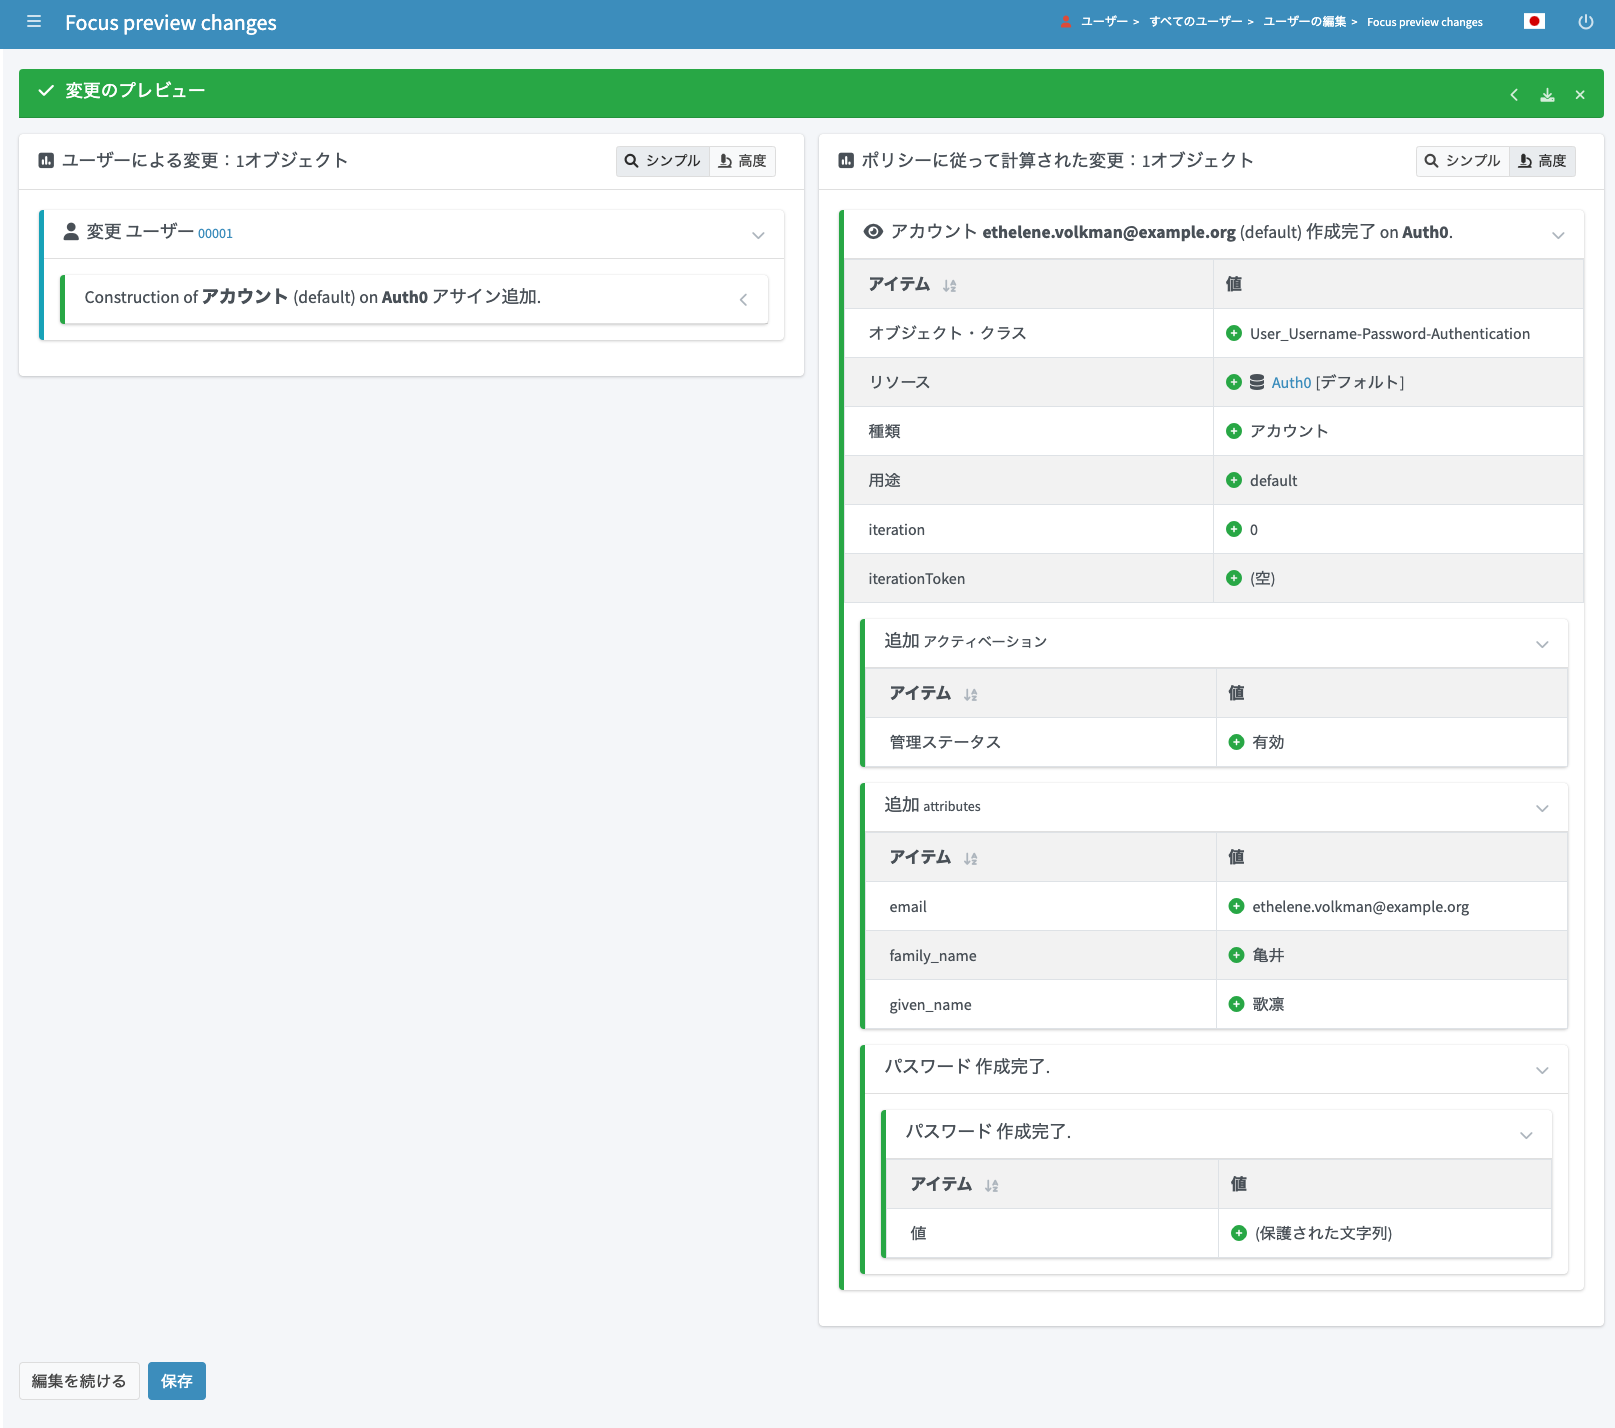Click the plus icon beside User_Username-Password-Authentication
This screenshot has height=1428, width=1615.
[1234, 333]
